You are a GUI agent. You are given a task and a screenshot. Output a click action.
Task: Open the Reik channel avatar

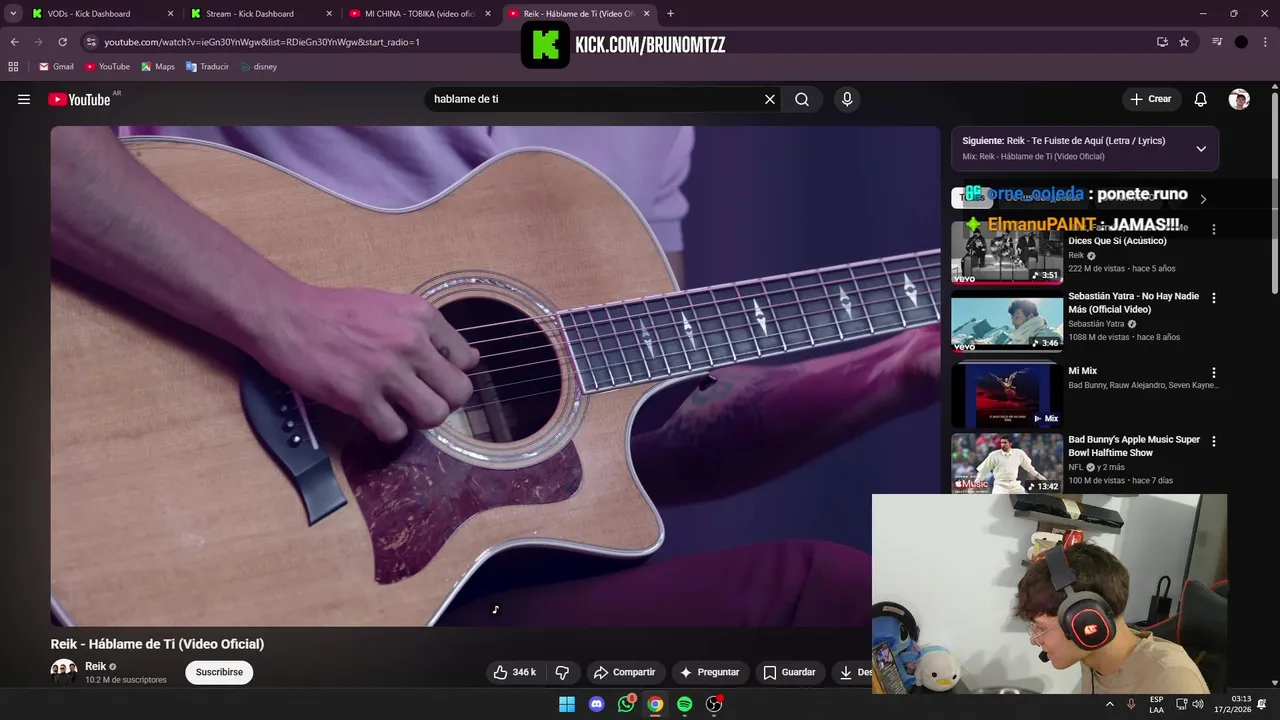coord(64,672)
